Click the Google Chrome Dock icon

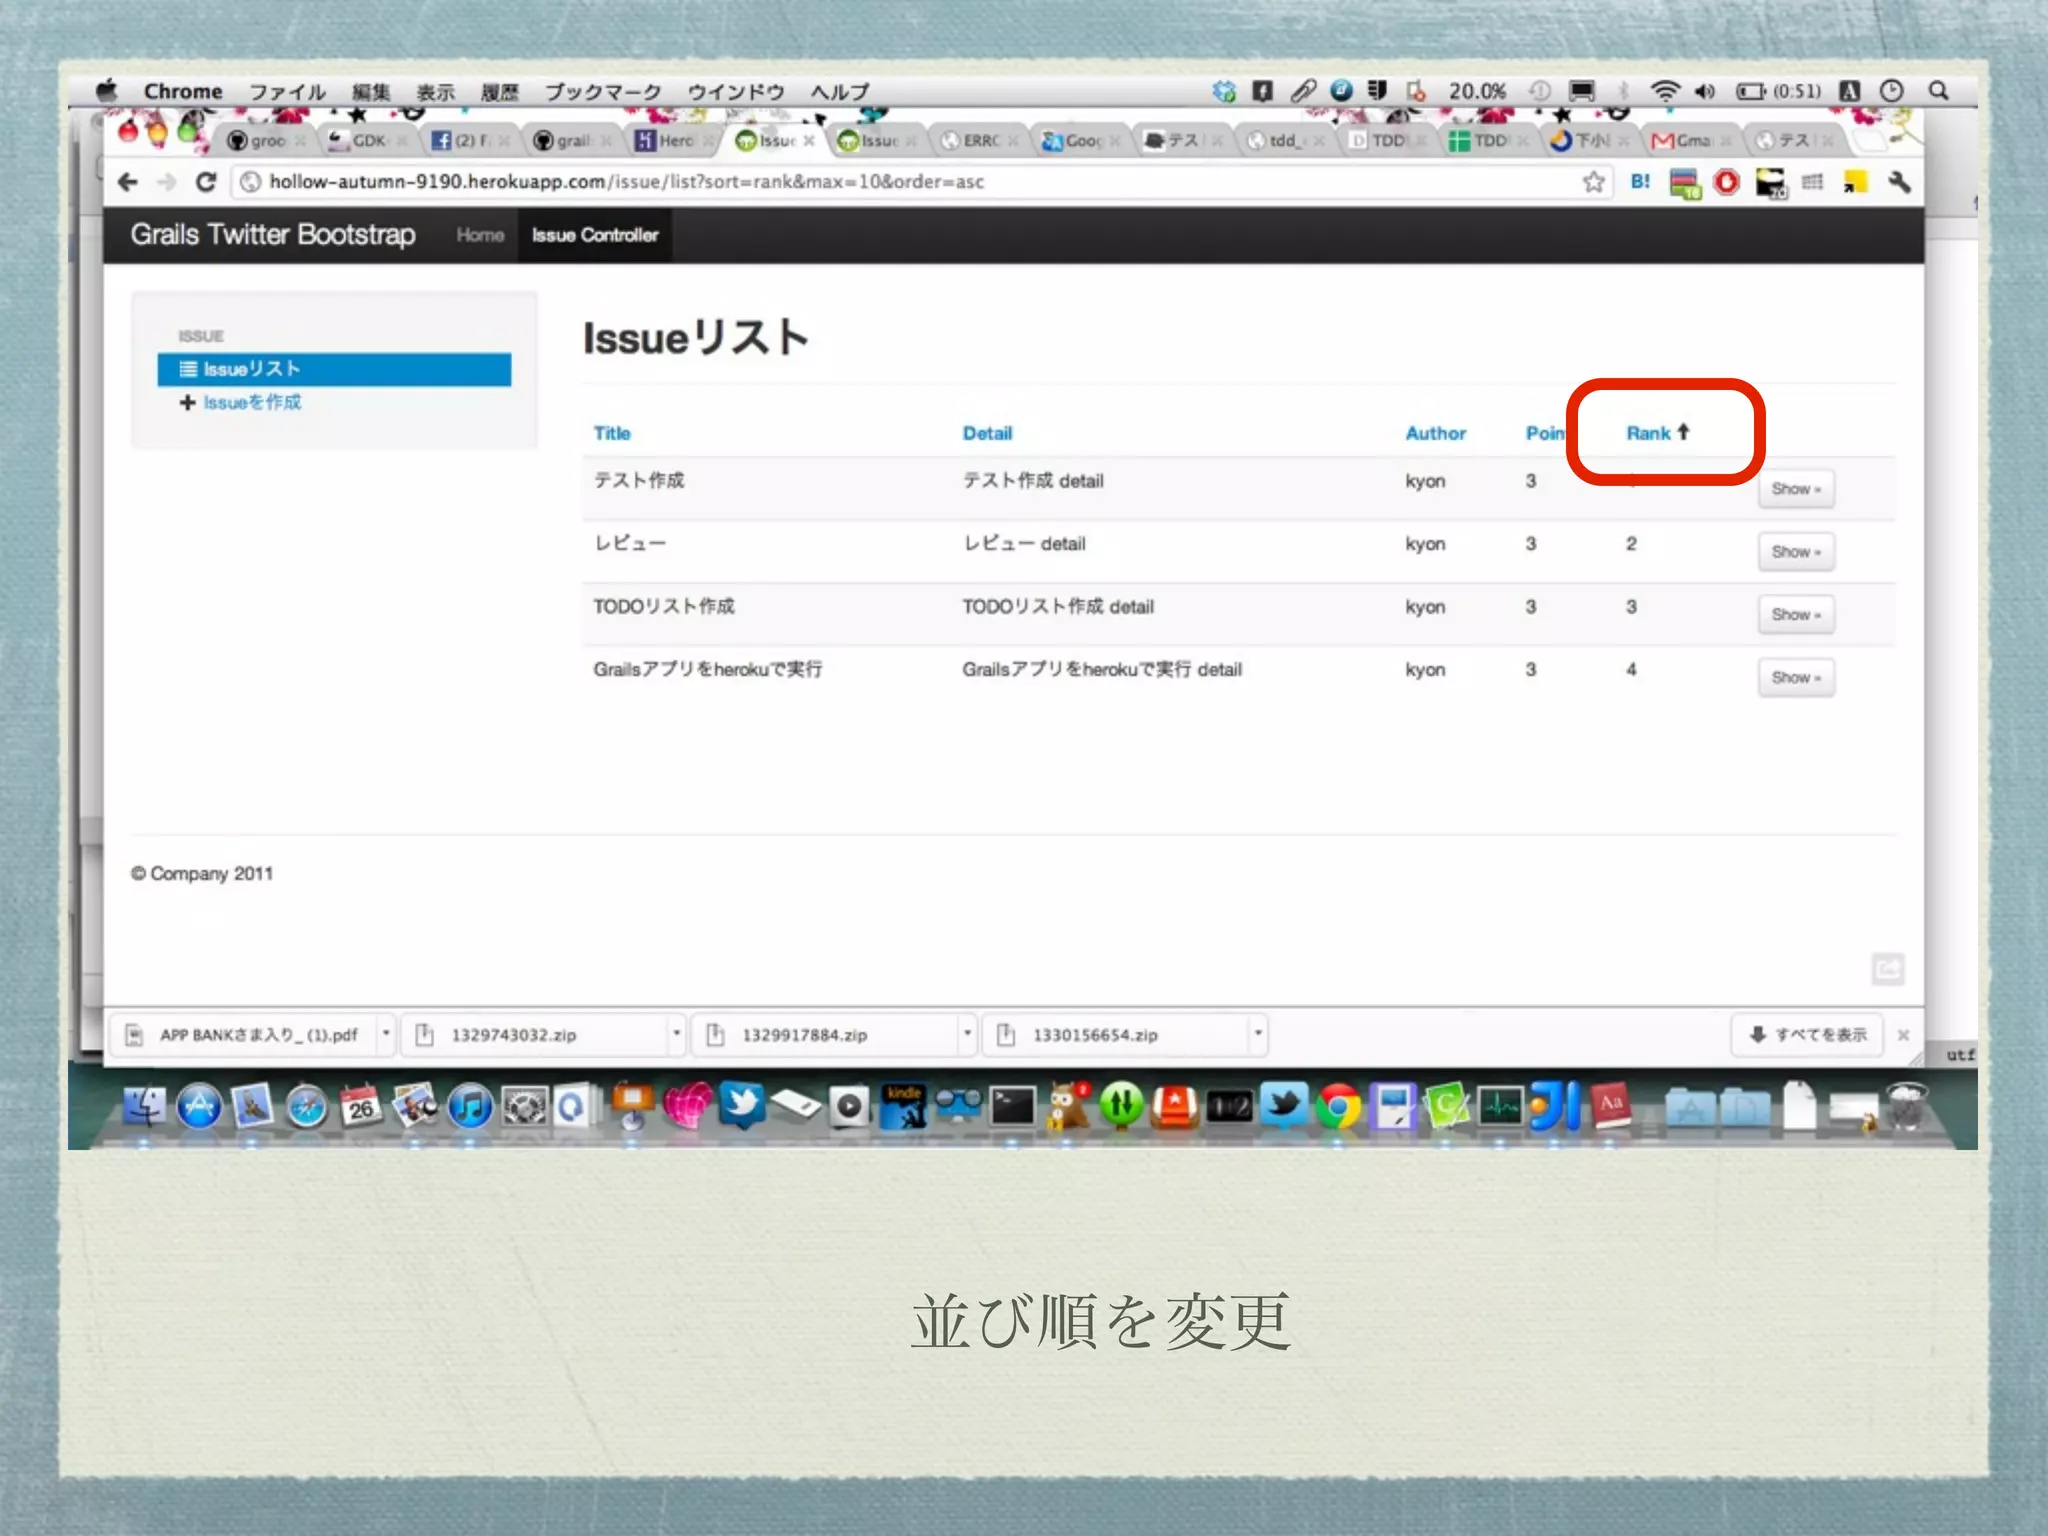1338,1107
